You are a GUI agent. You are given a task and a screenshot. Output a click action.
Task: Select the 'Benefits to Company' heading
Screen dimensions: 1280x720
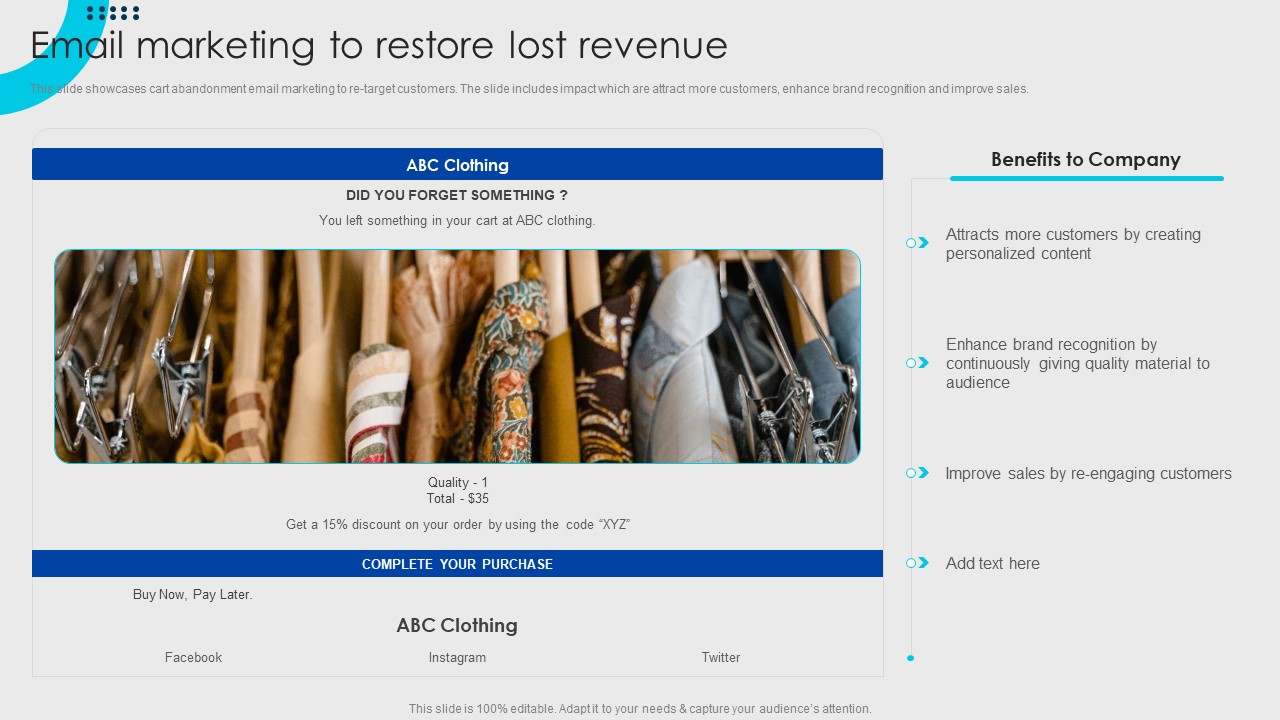point(1086,159)
